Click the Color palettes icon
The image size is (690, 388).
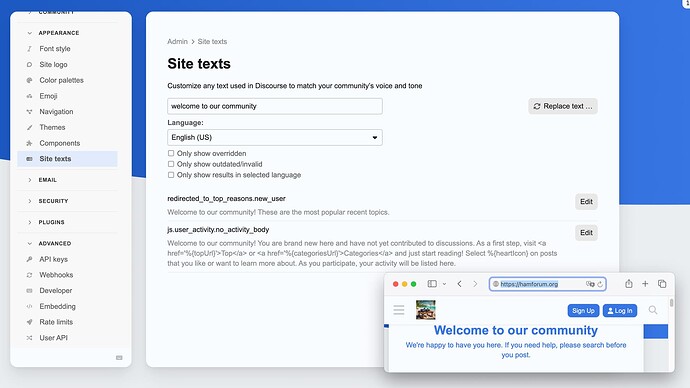tap(29, 80)
